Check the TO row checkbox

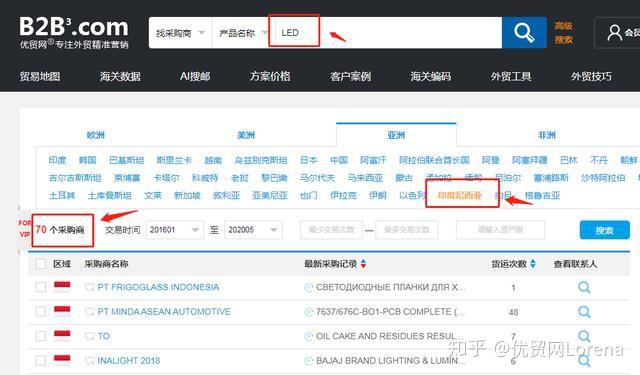[41, 336]
